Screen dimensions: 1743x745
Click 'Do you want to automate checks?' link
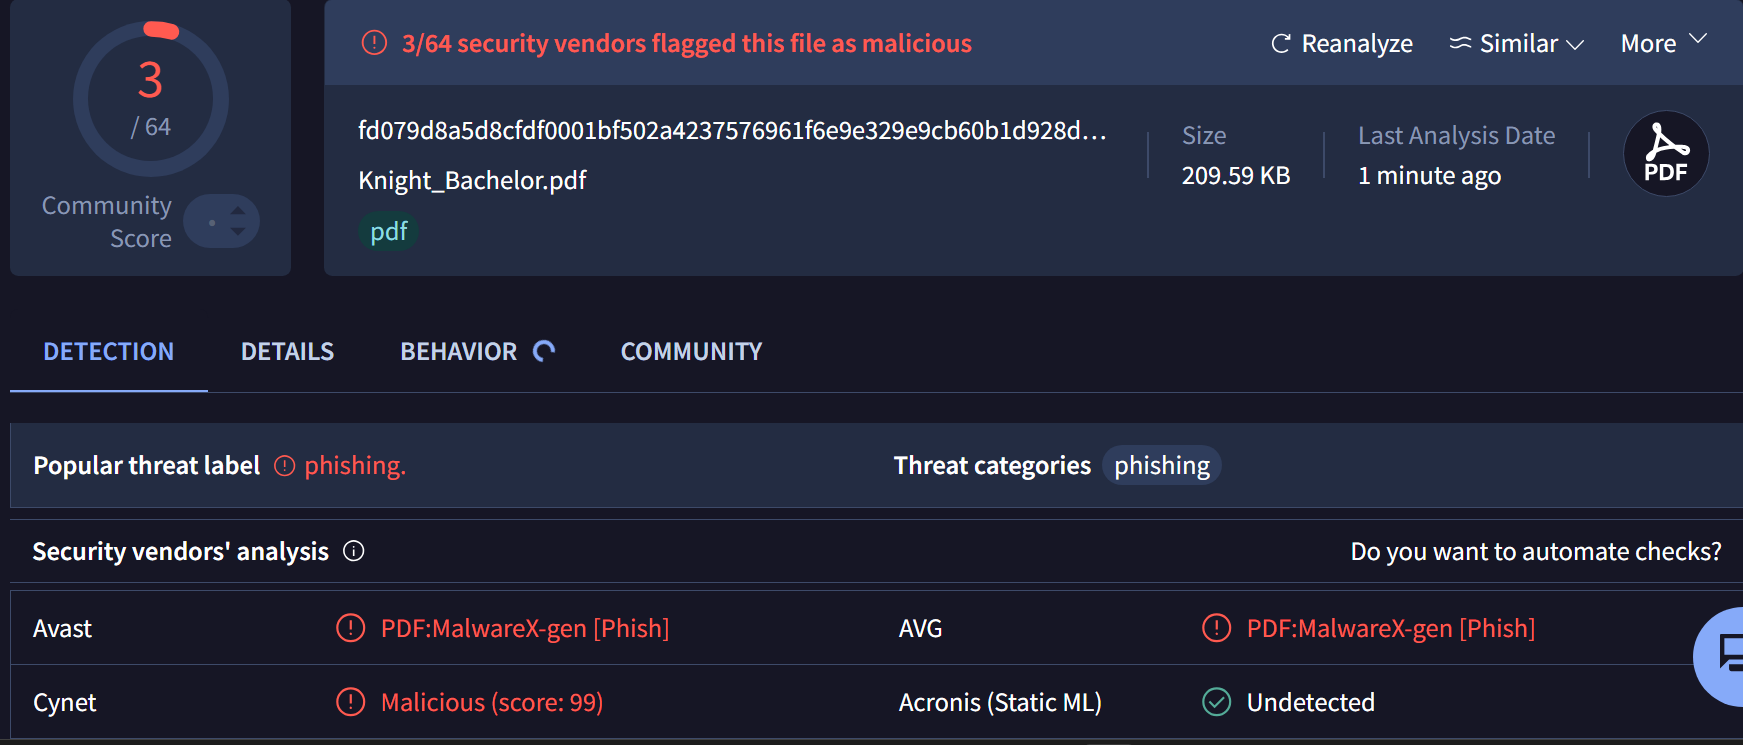coord(1535,552)
